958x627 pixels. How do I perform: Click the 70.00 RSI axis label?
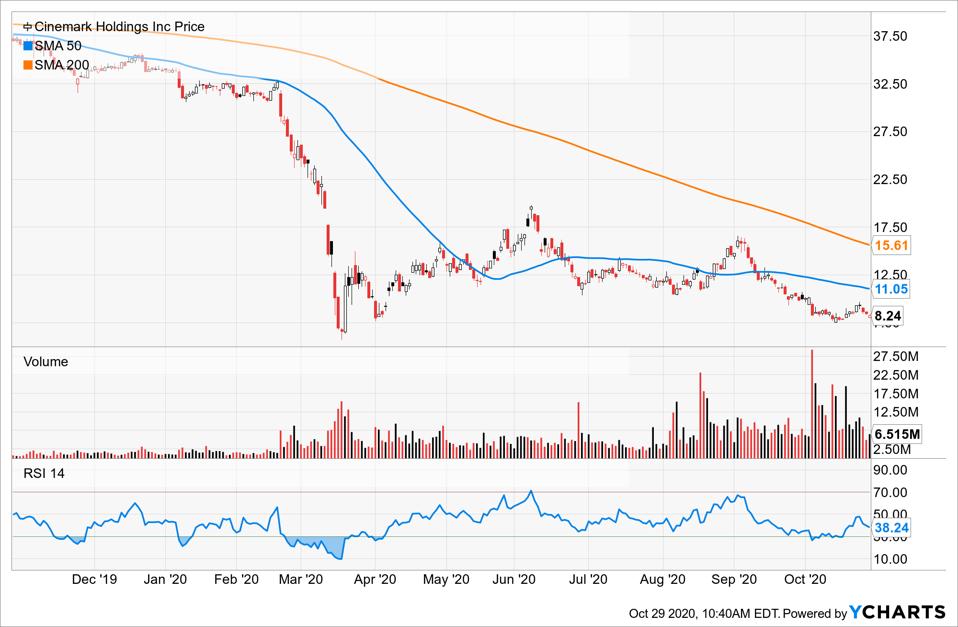pos(890,492)
